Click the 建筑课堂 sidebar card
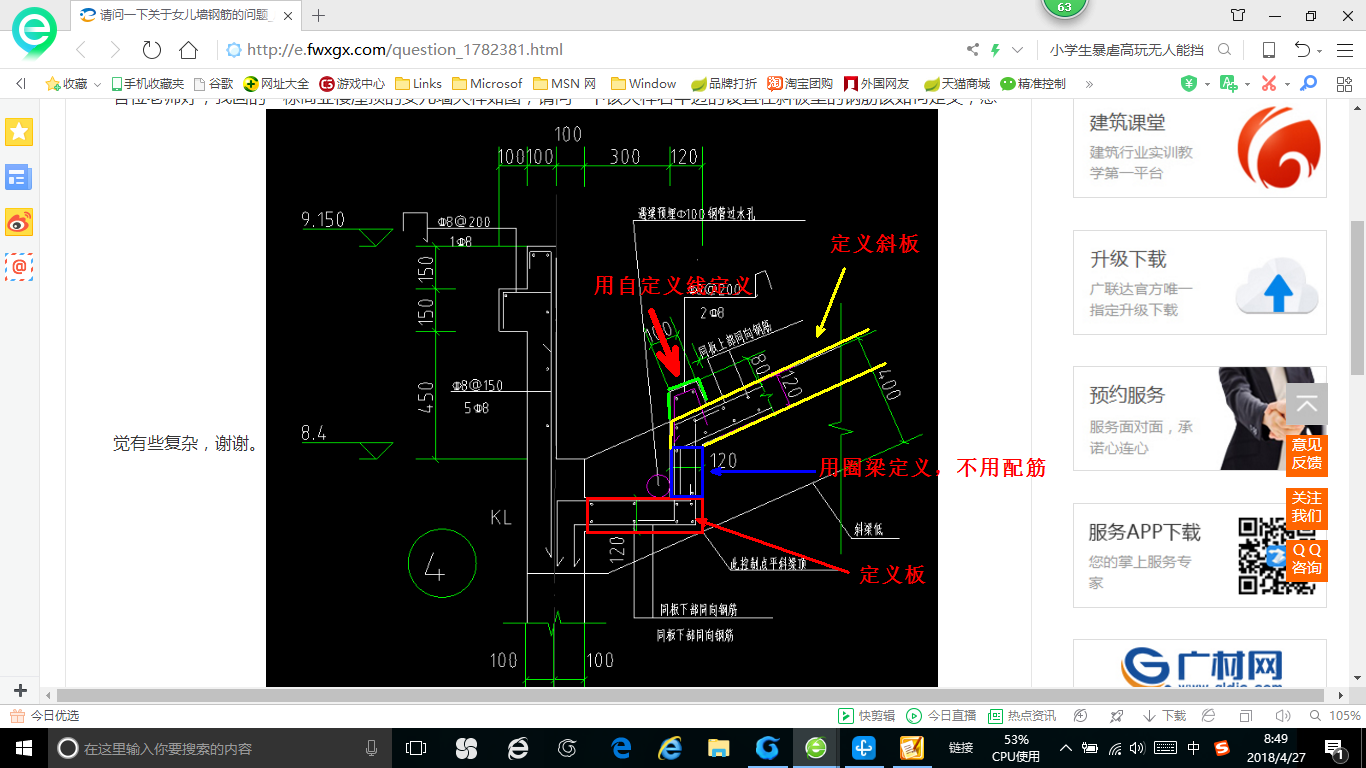The width and height of the screenshot is (1366, 768). tap(1200, 150)
